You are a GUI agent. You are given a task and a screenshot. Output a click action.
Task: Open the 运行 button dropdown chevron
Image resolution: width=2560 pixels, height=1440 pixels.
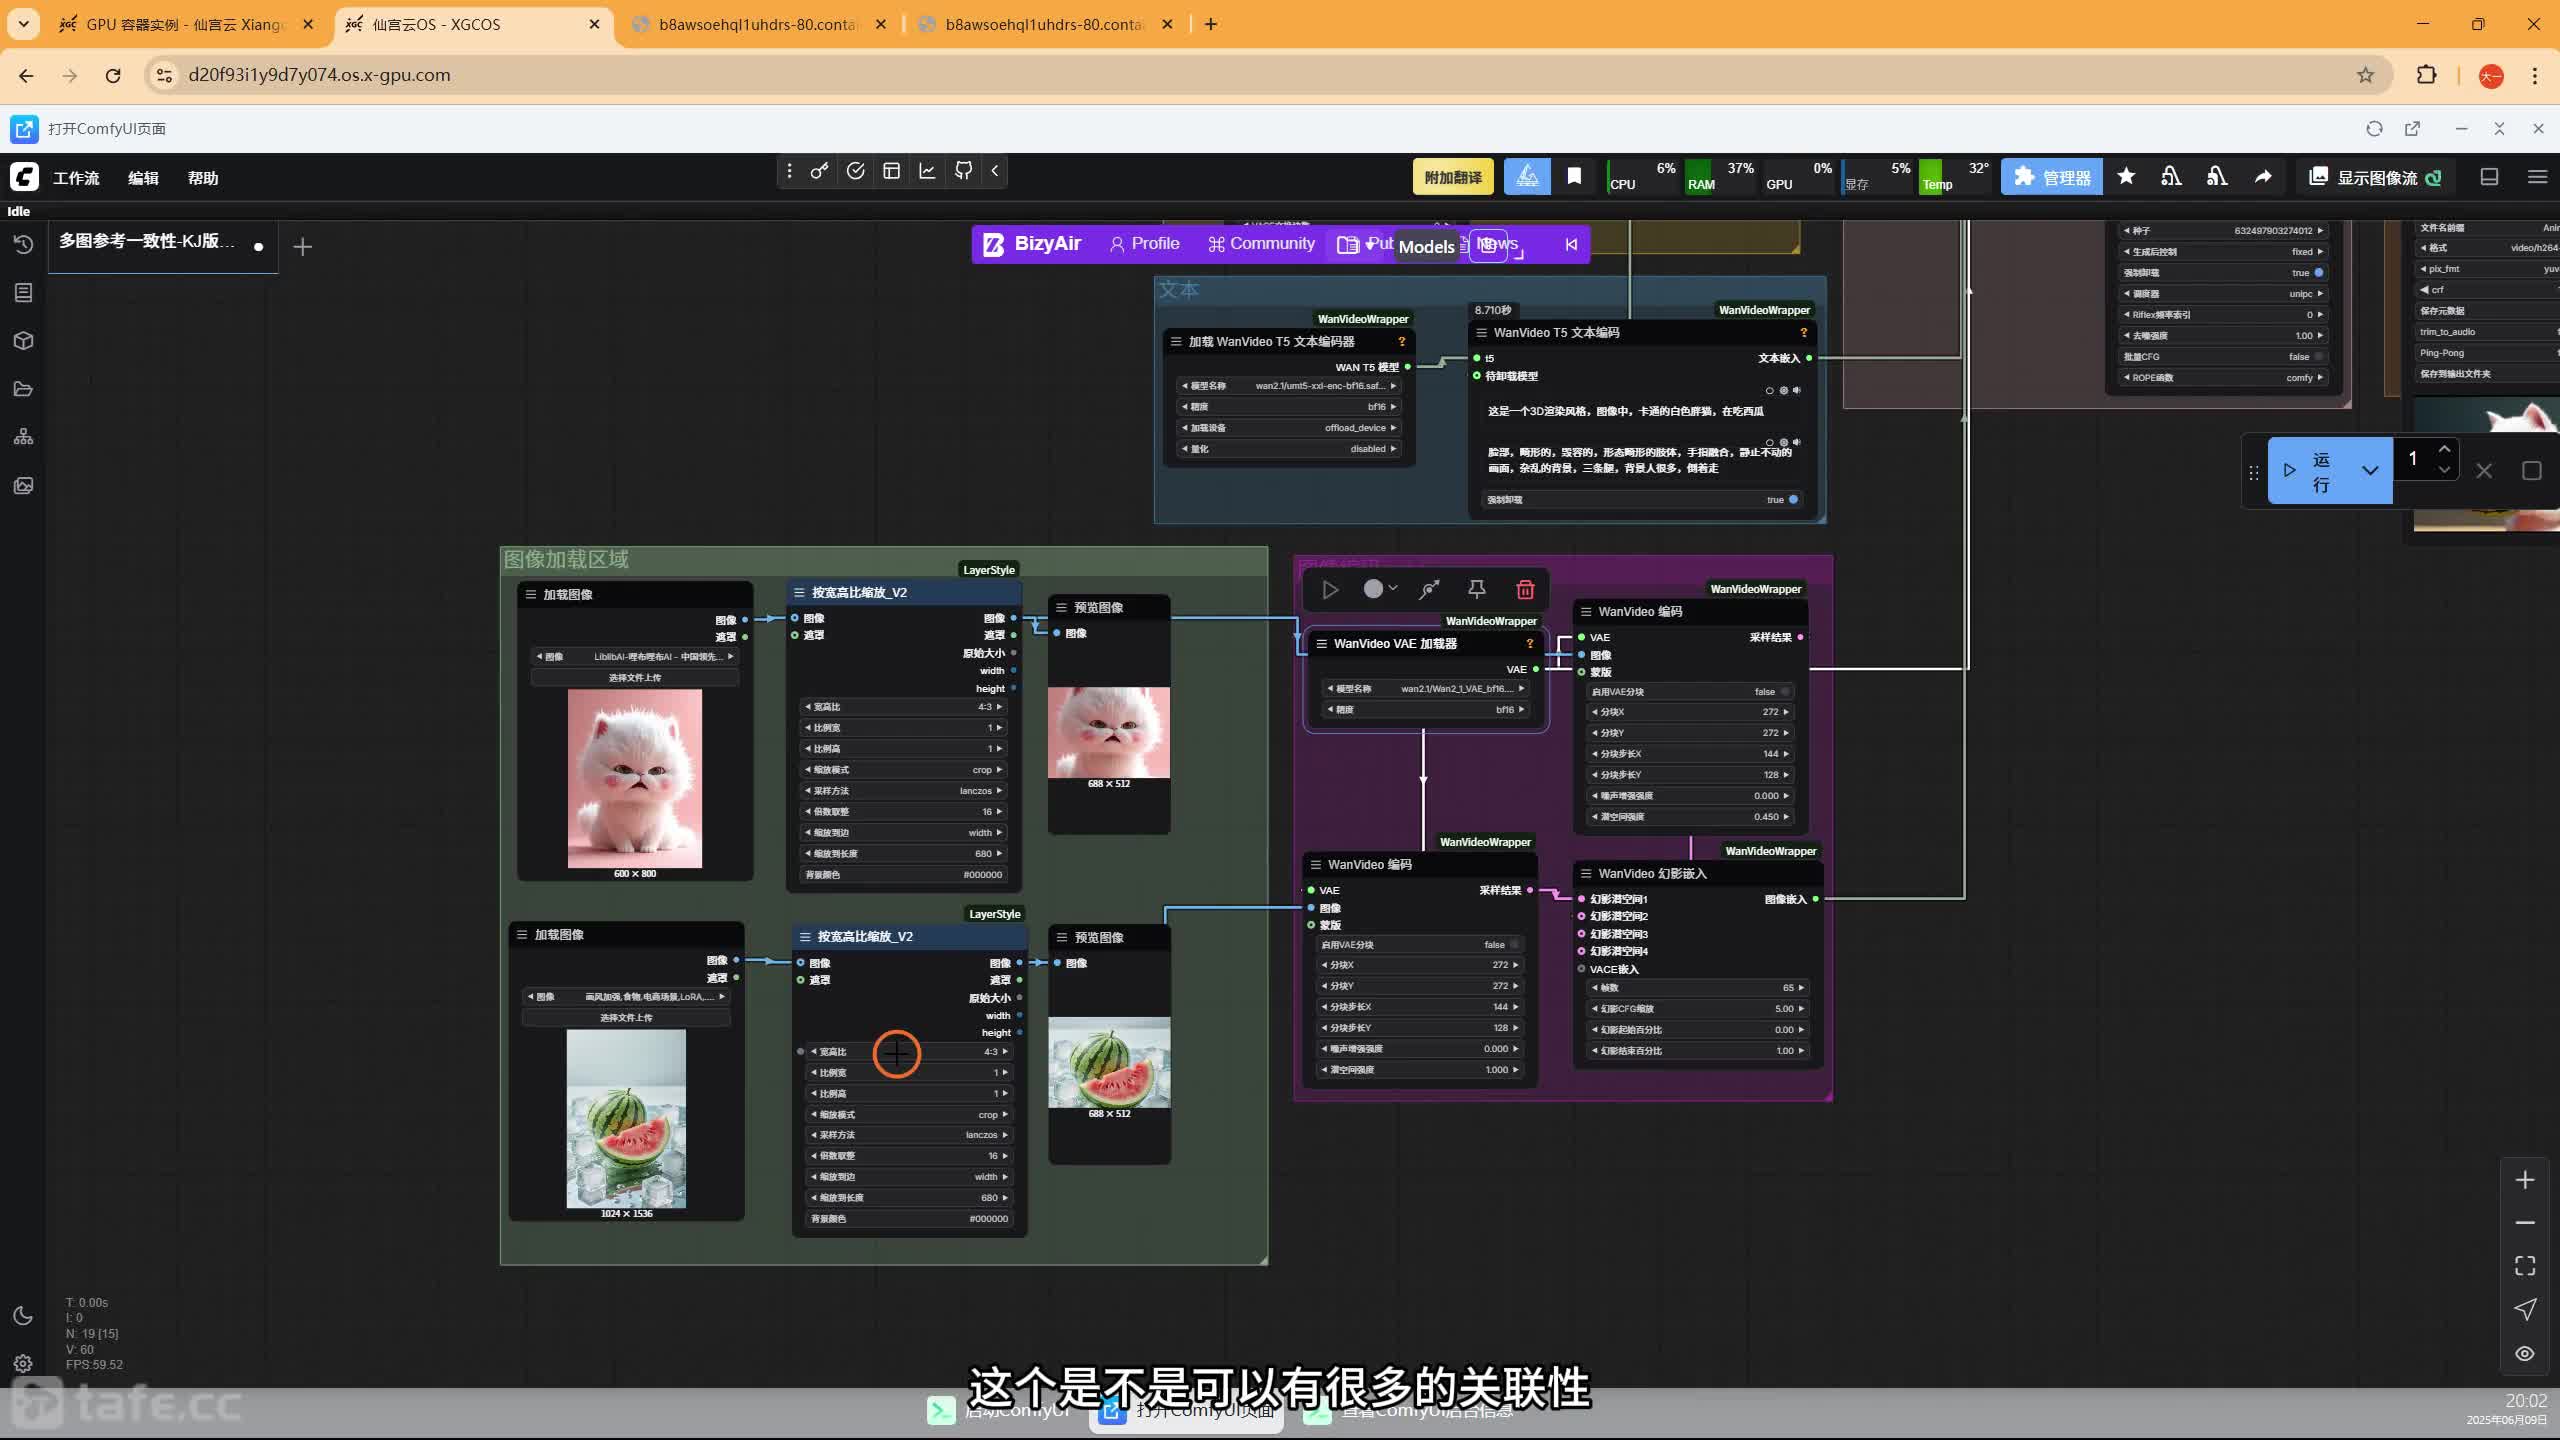2369,471
